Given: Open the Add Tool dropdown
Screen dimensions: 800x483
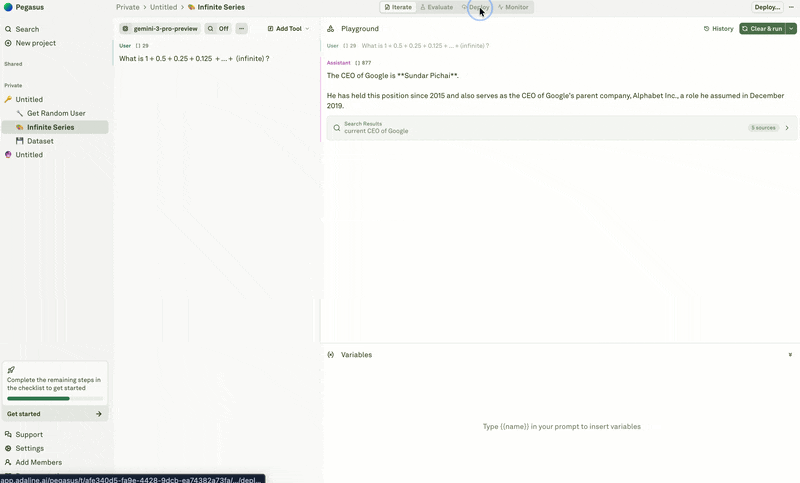Looking at the screenshot, I should [x=288, y=29].
